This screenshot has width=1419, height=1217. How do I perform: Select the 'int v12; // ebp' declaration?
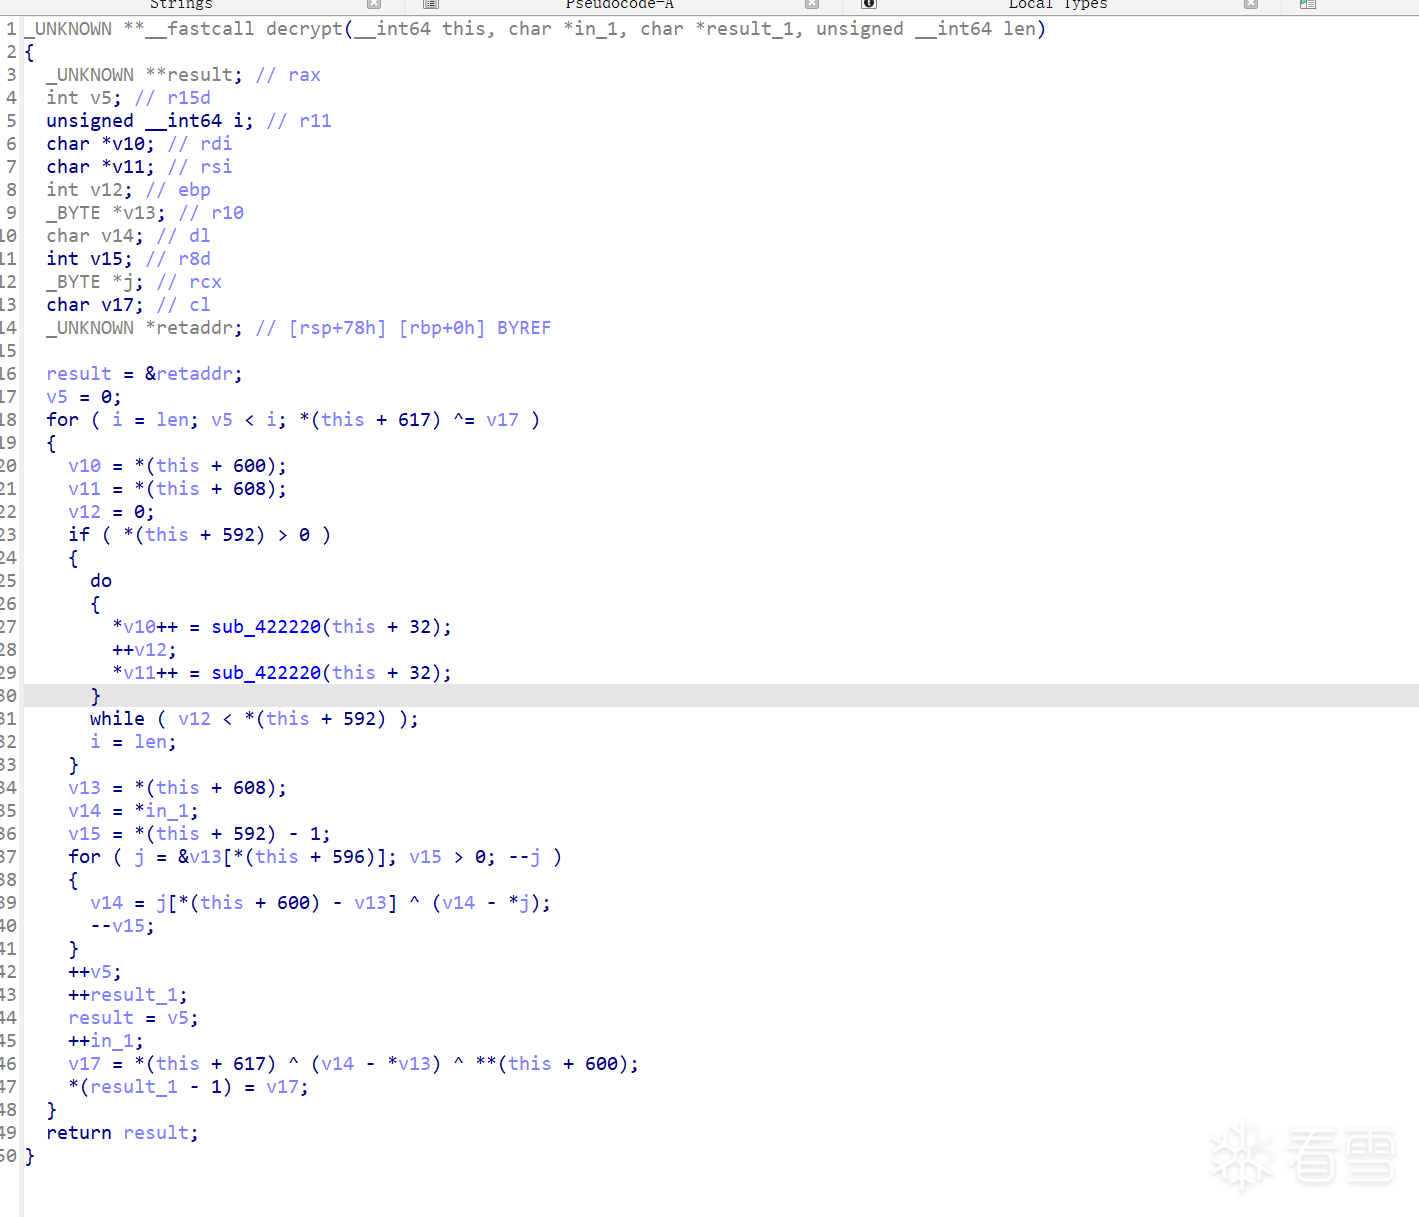128,190
